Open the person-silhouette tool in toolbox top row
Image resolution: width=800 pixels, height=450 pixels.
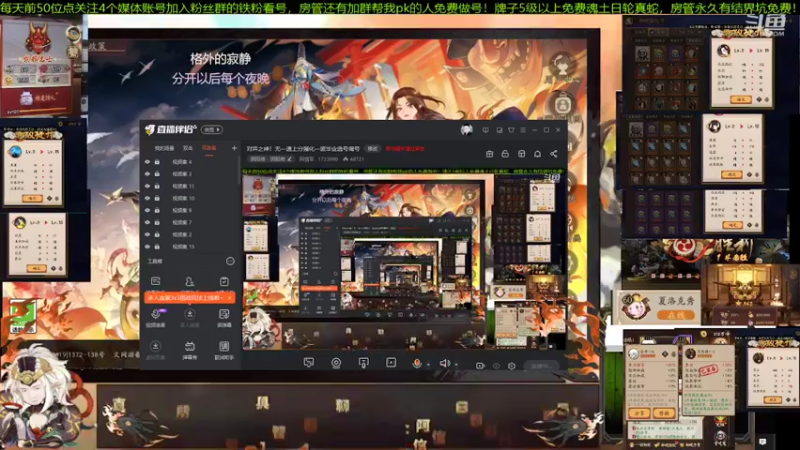tap(189, 281)
